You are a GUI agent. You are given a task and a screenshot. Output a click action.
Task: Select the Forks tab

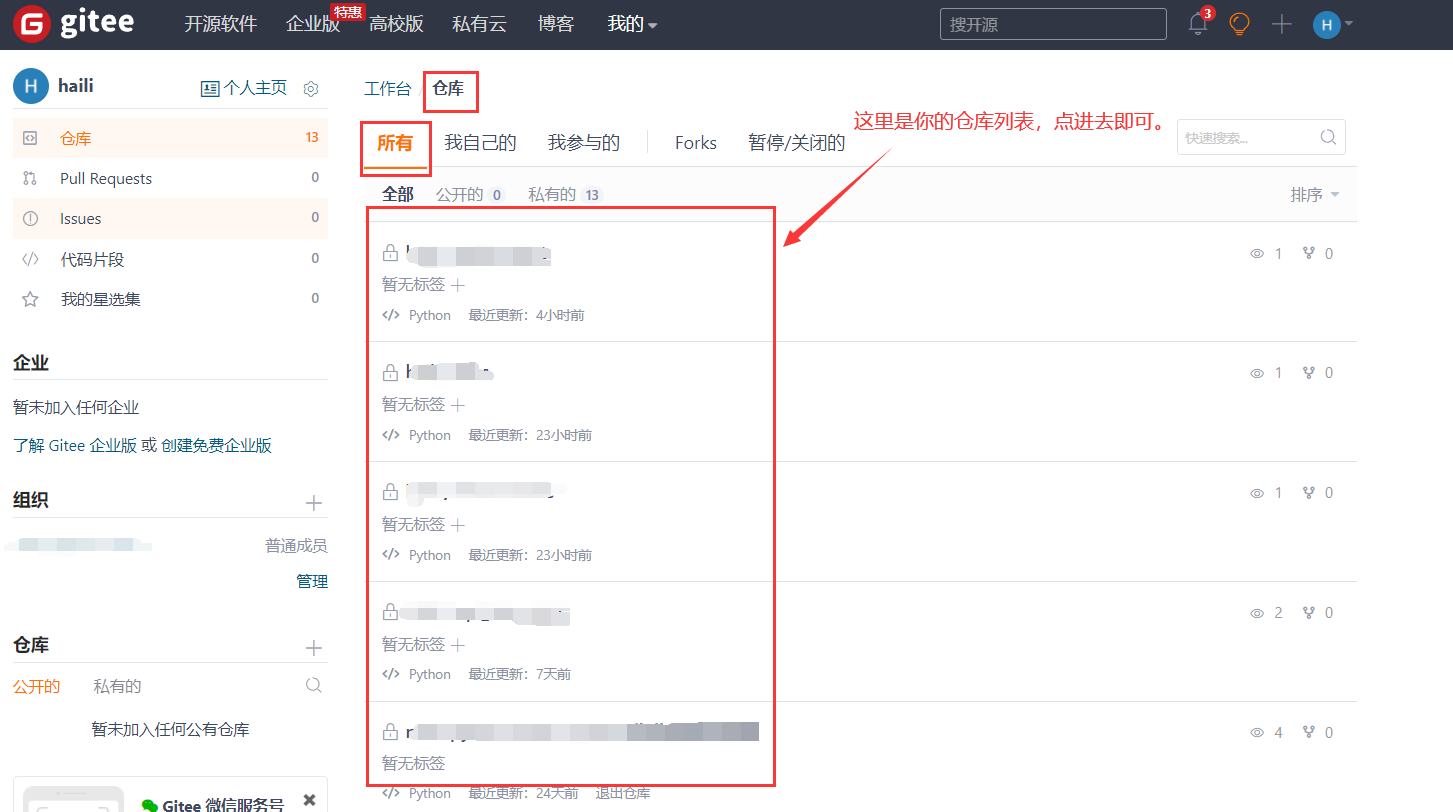point(695,143)
